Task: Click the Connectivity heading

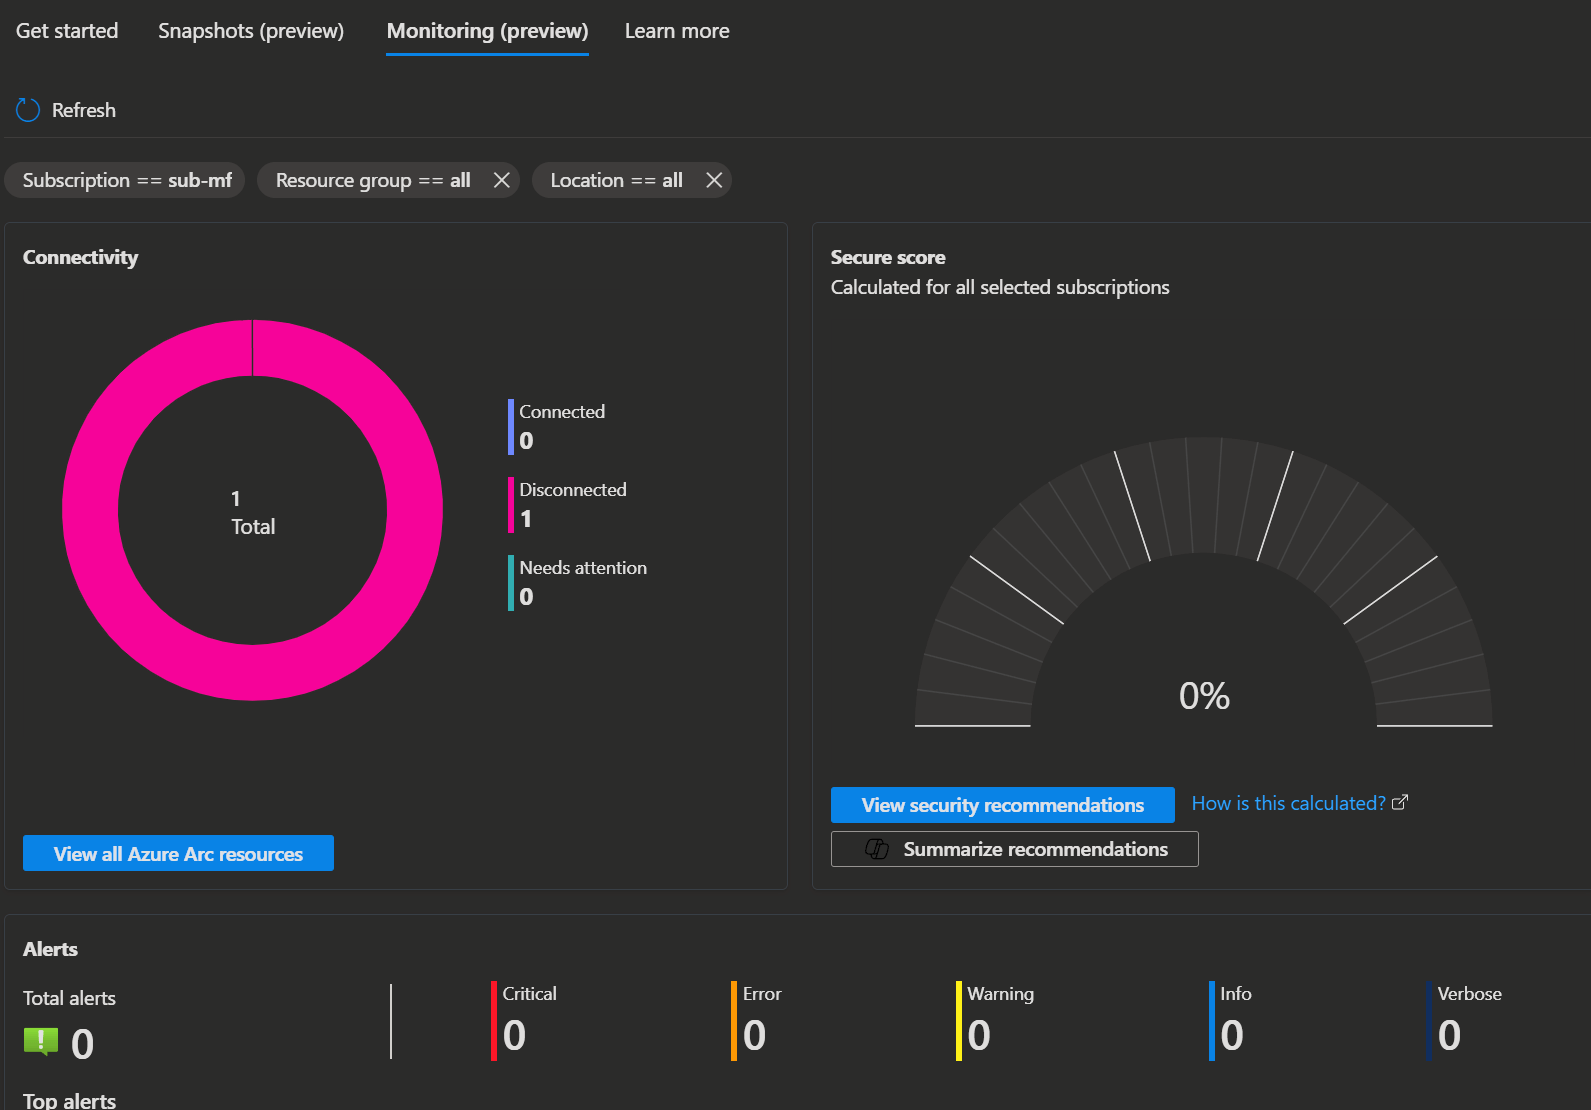Action: (x=81, y=257)
